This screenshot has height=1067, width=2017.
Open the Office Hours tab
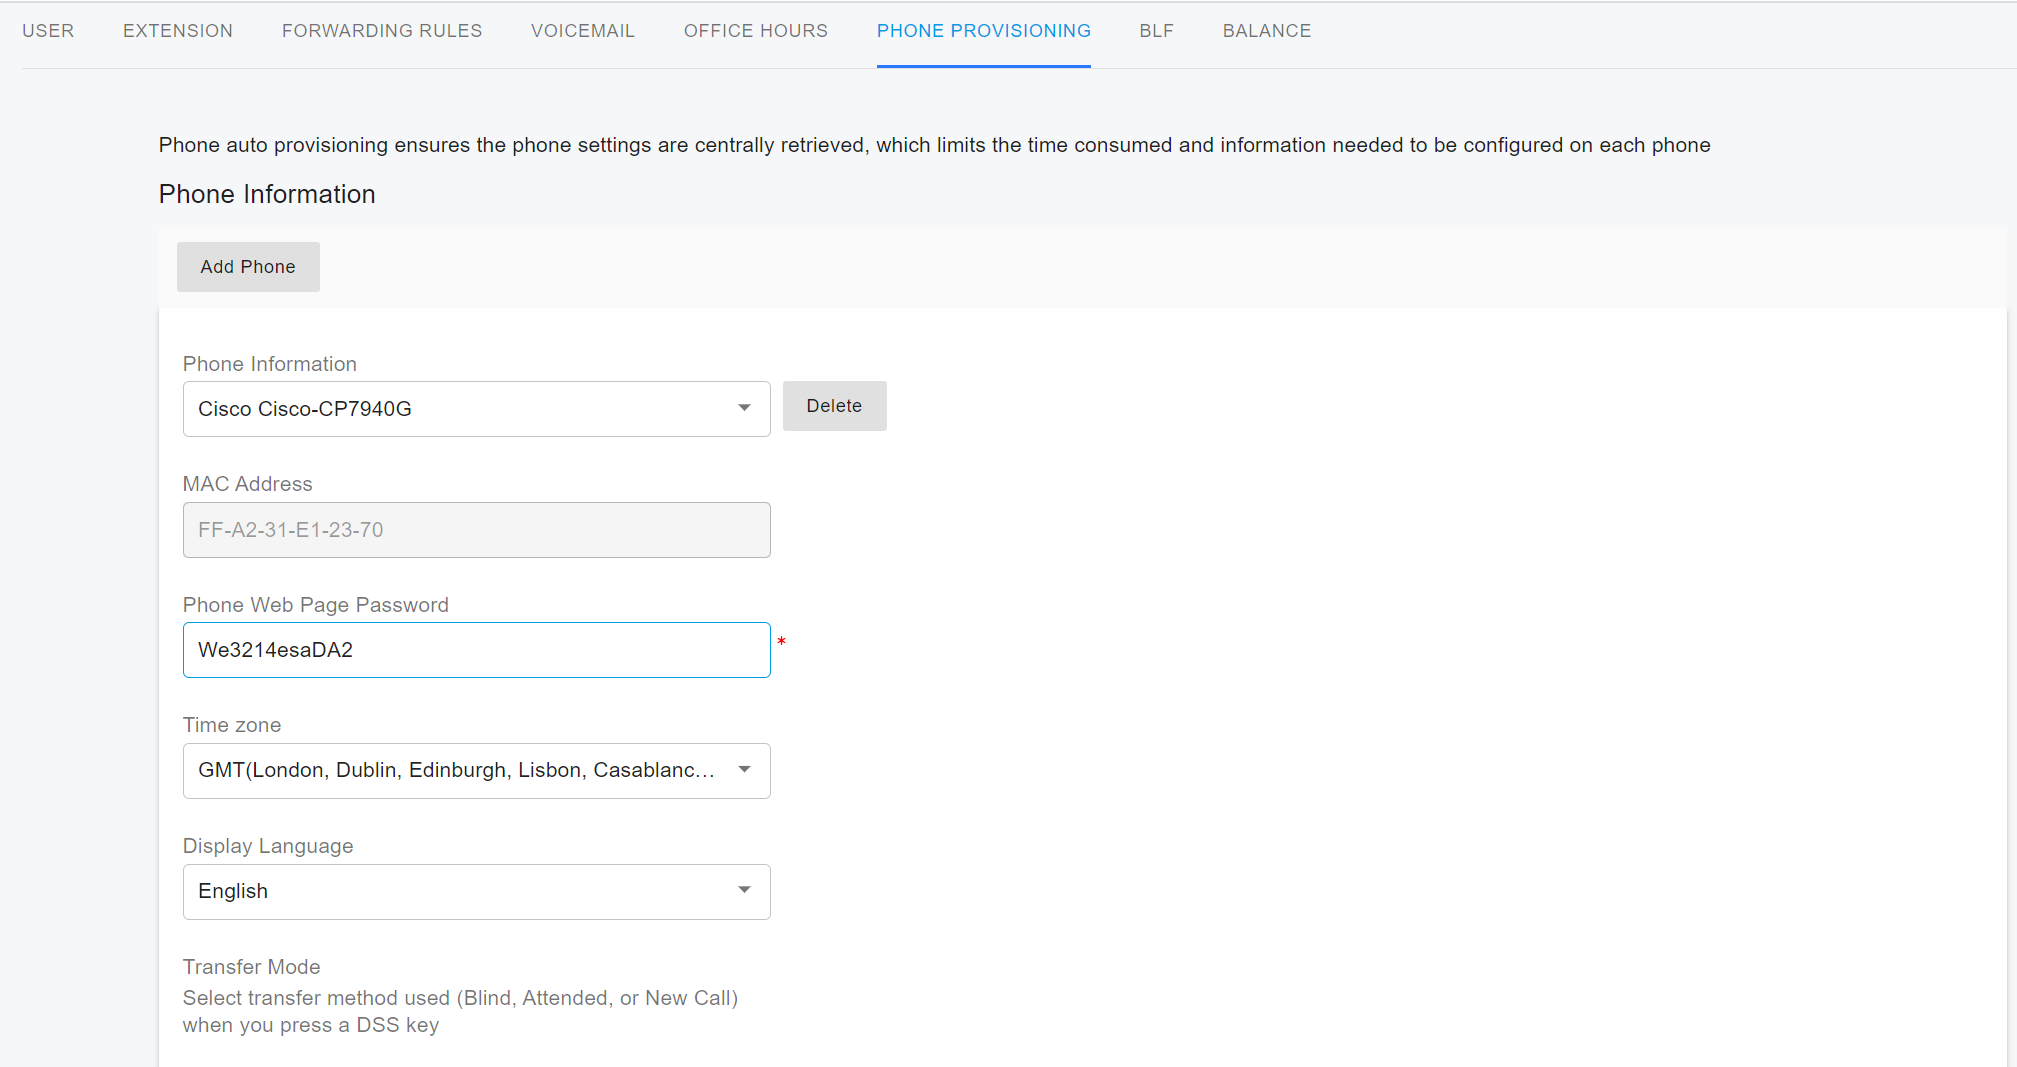coord(756,31)
